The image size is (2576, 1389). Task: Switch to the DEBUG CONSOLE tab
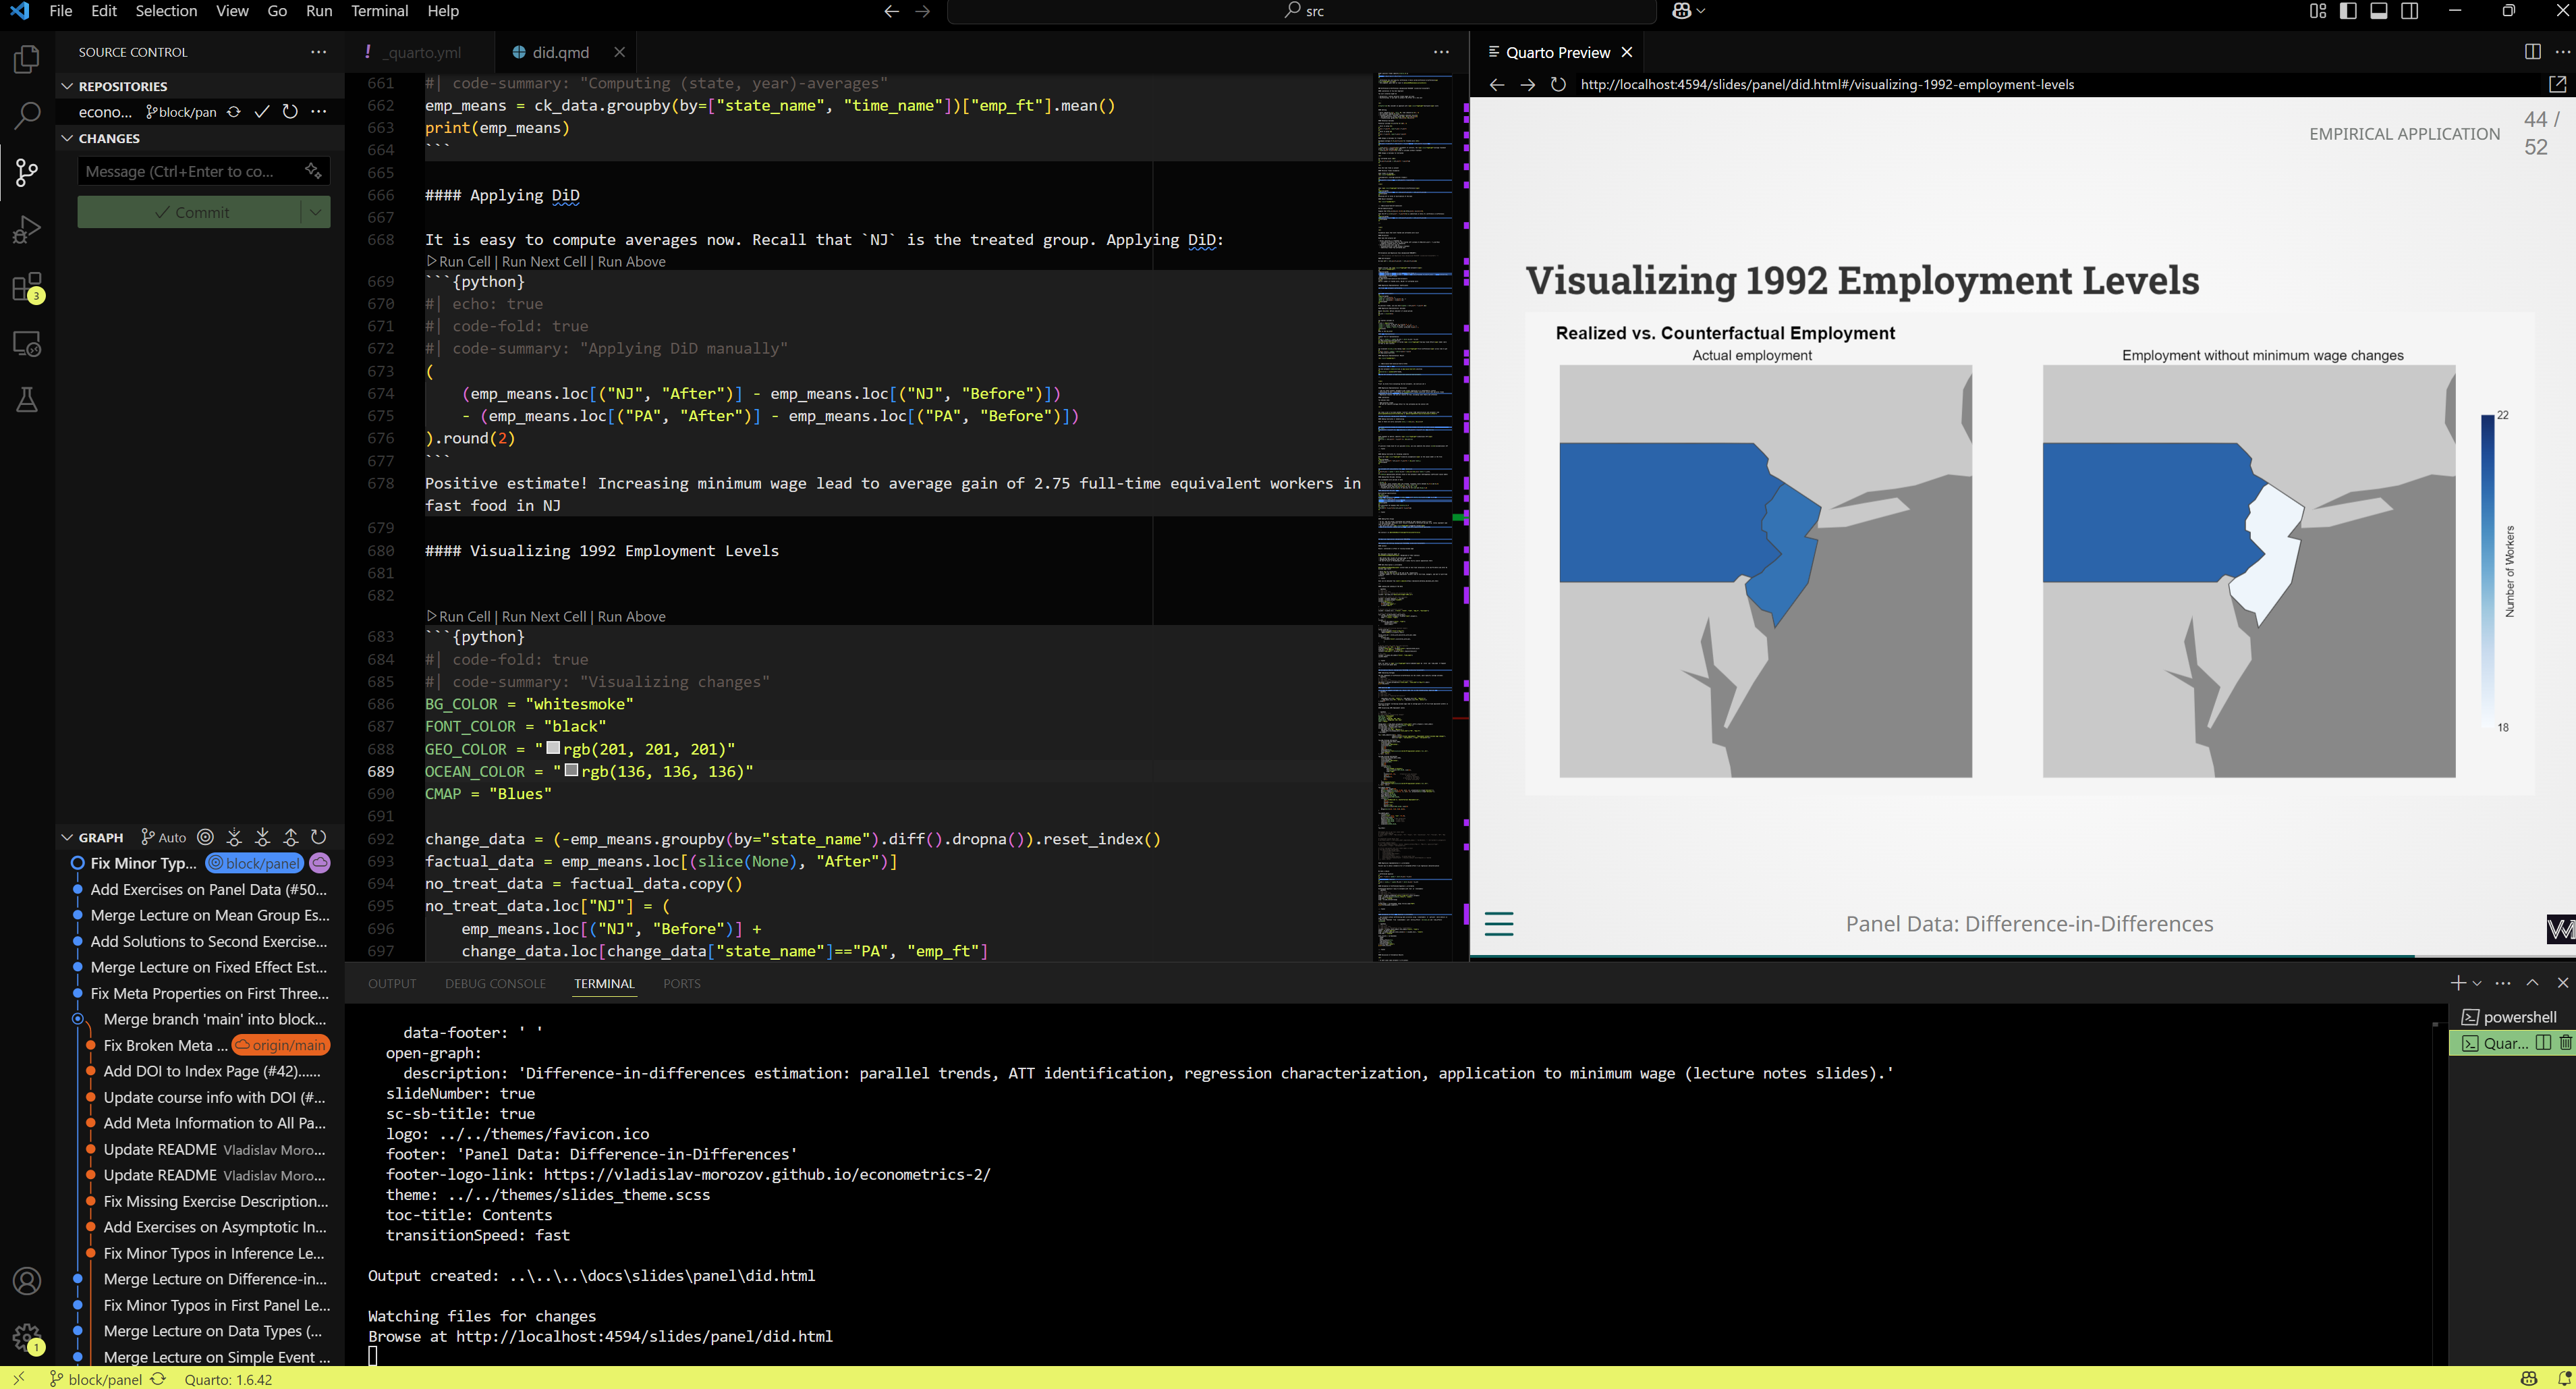pyautogui.click(x=495, y=984)
